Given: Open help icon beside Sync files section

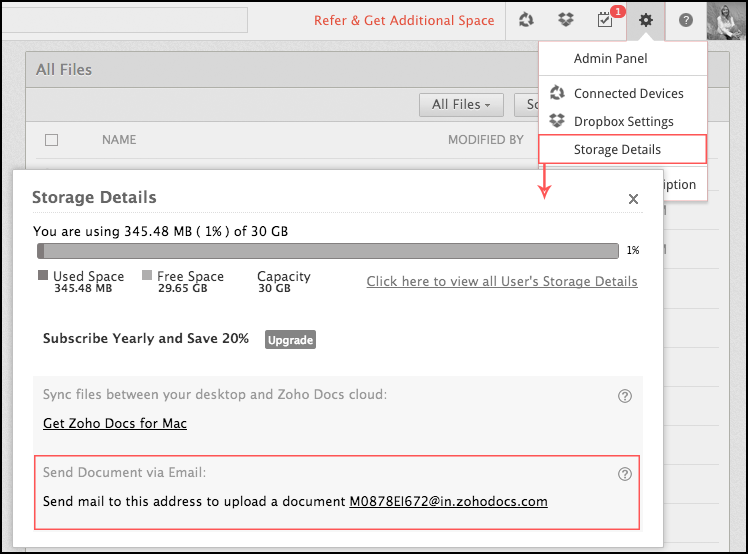Looking at the screenshot, I should coord(625,396).
